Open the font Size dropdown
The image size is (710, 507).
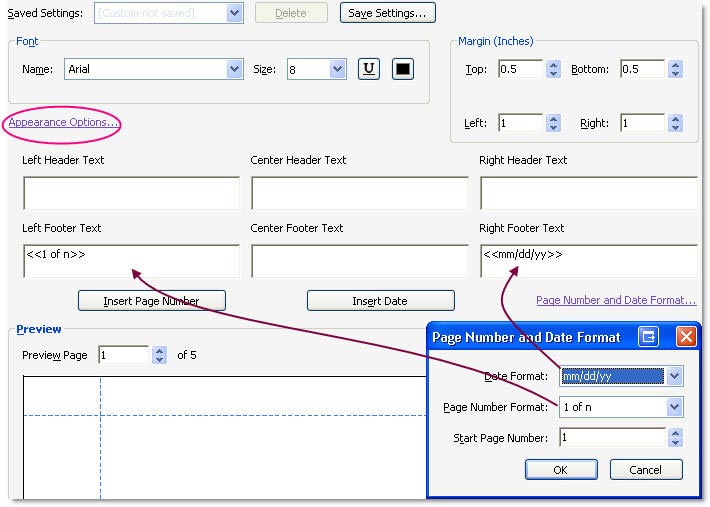click(x=337, y=70)
